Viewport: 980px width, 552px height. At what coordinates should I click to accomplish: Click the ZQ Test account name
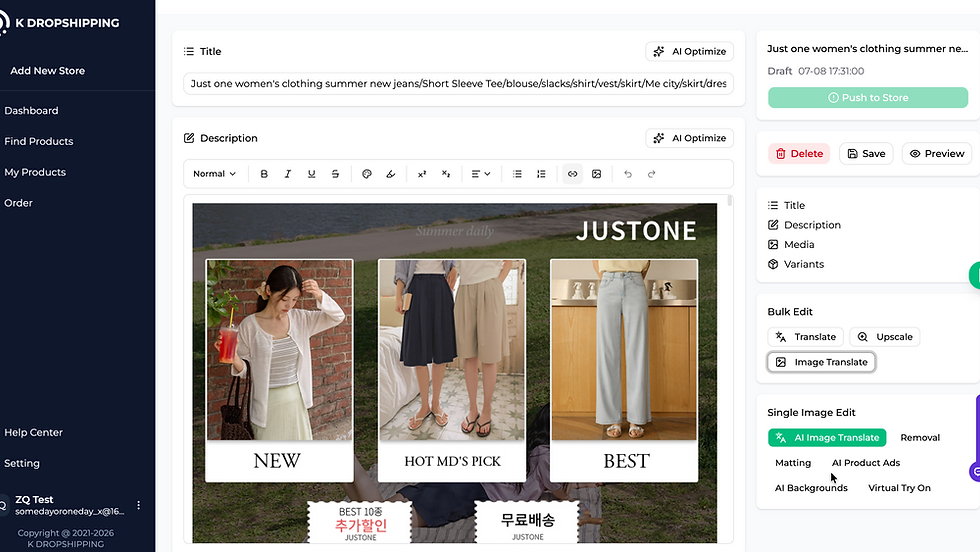coord(34,499)
